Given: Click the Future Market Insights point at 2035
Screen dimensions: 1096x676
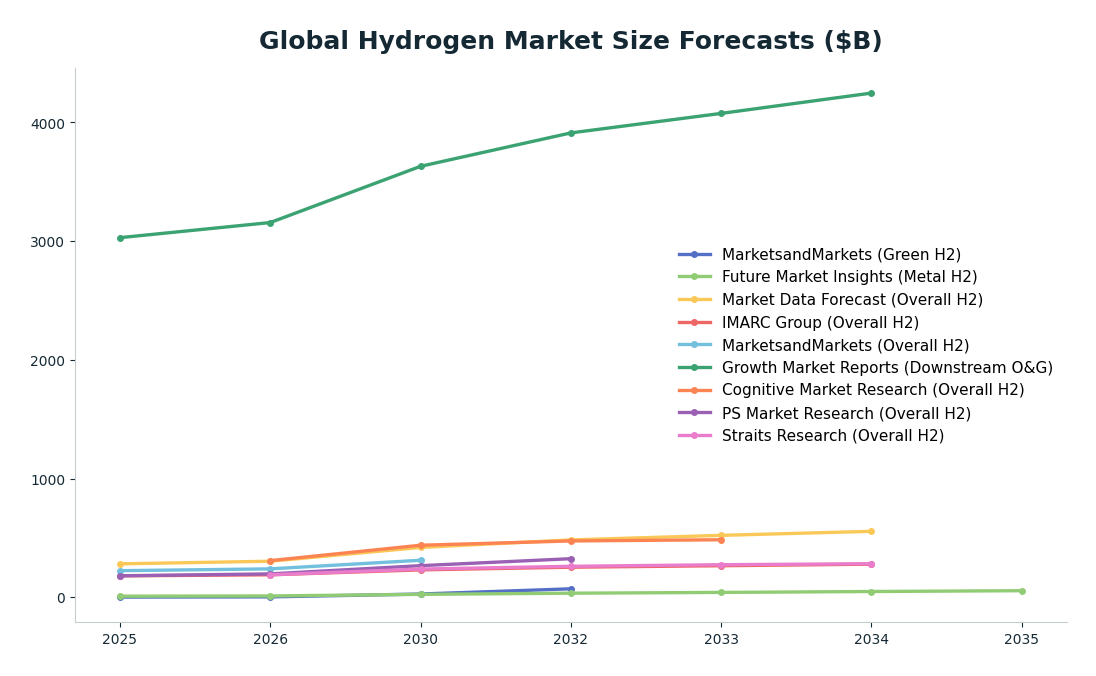Looking at the screenshot, I should coord(1022,591).
